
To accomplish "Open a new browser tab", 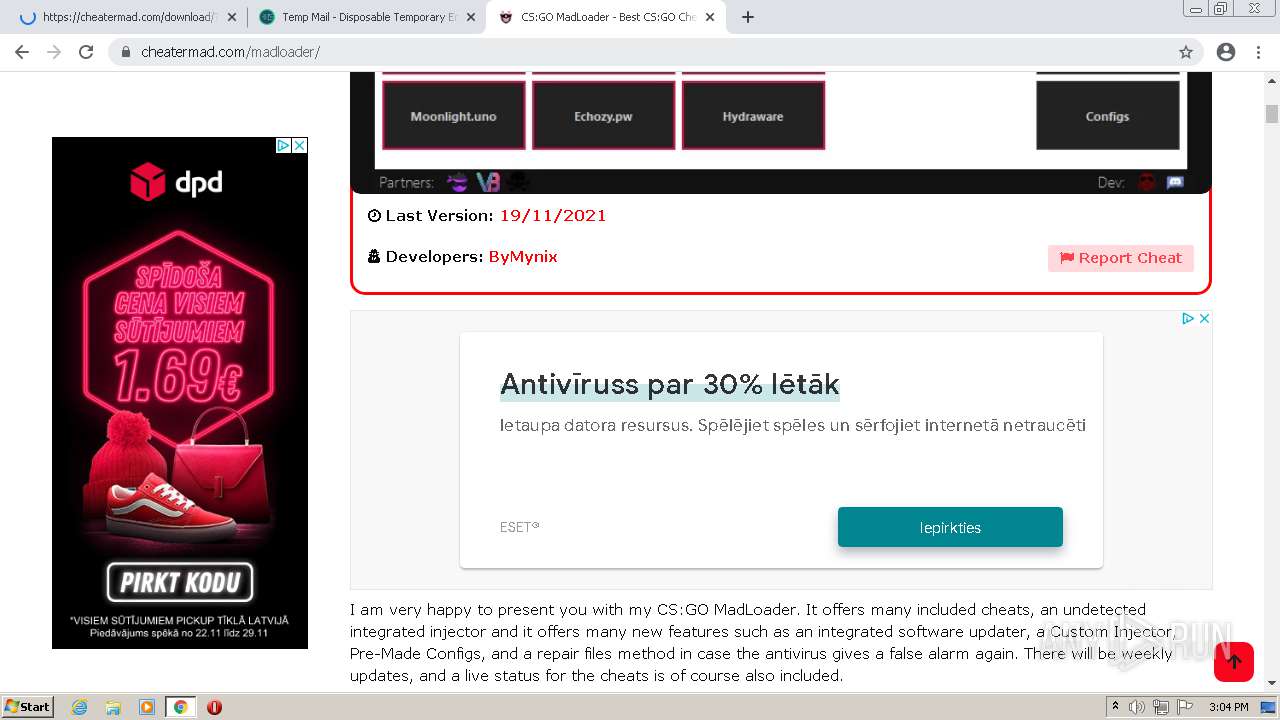I will [x=748, y=17].
